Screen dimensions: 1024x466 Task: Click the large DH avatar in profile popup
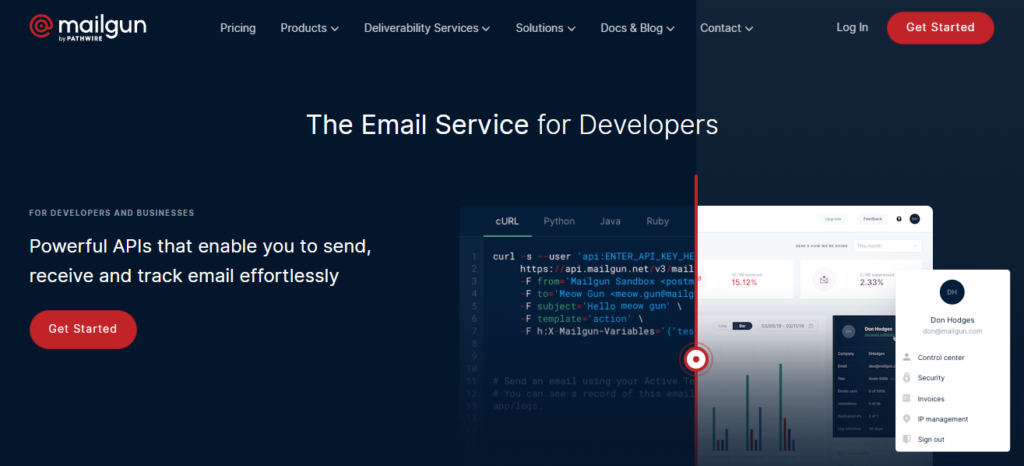coord(952,292)
